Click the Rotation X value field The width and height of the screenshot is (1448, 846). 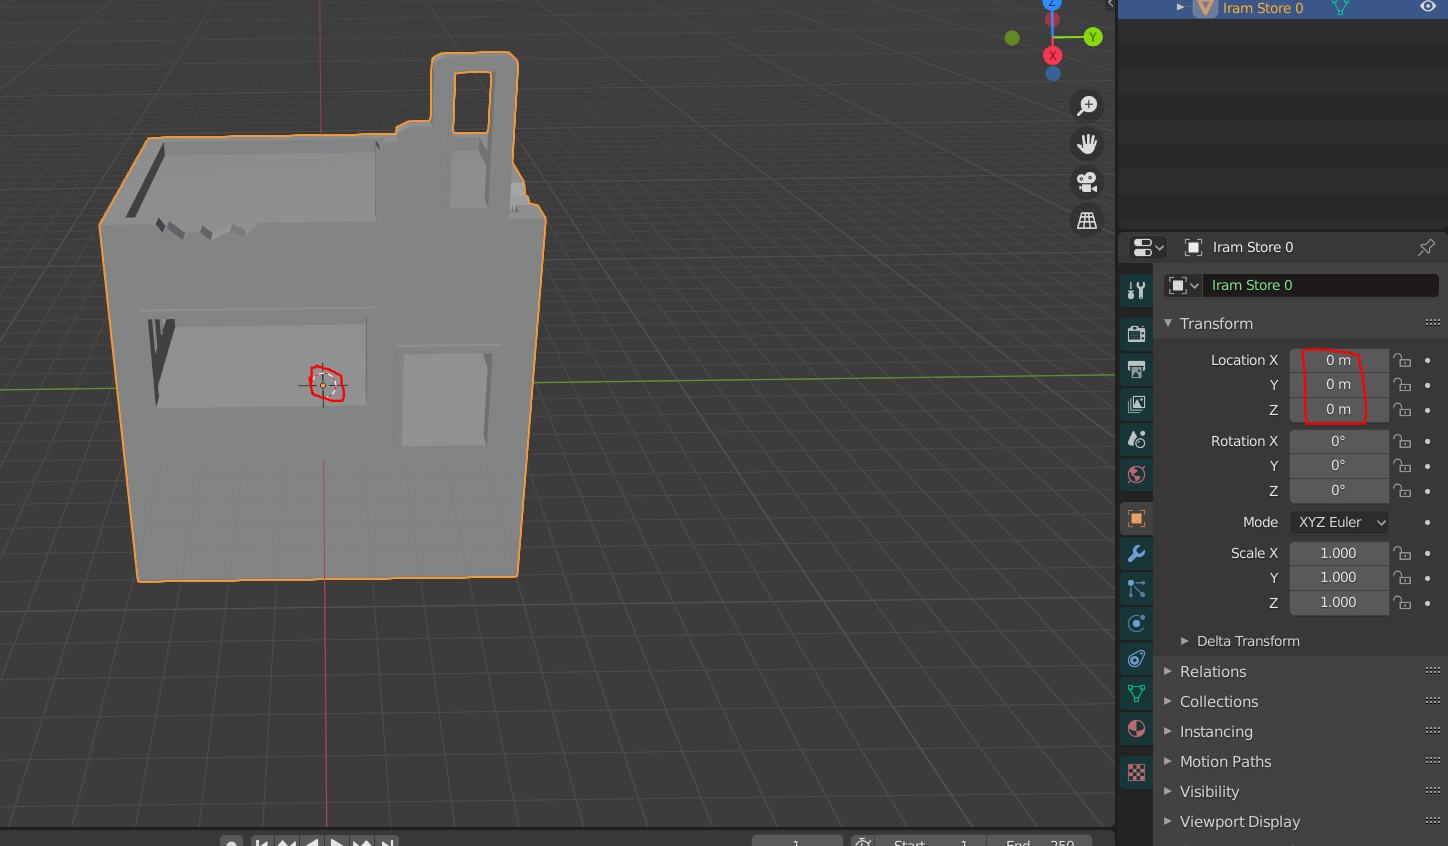(1339, 441)
